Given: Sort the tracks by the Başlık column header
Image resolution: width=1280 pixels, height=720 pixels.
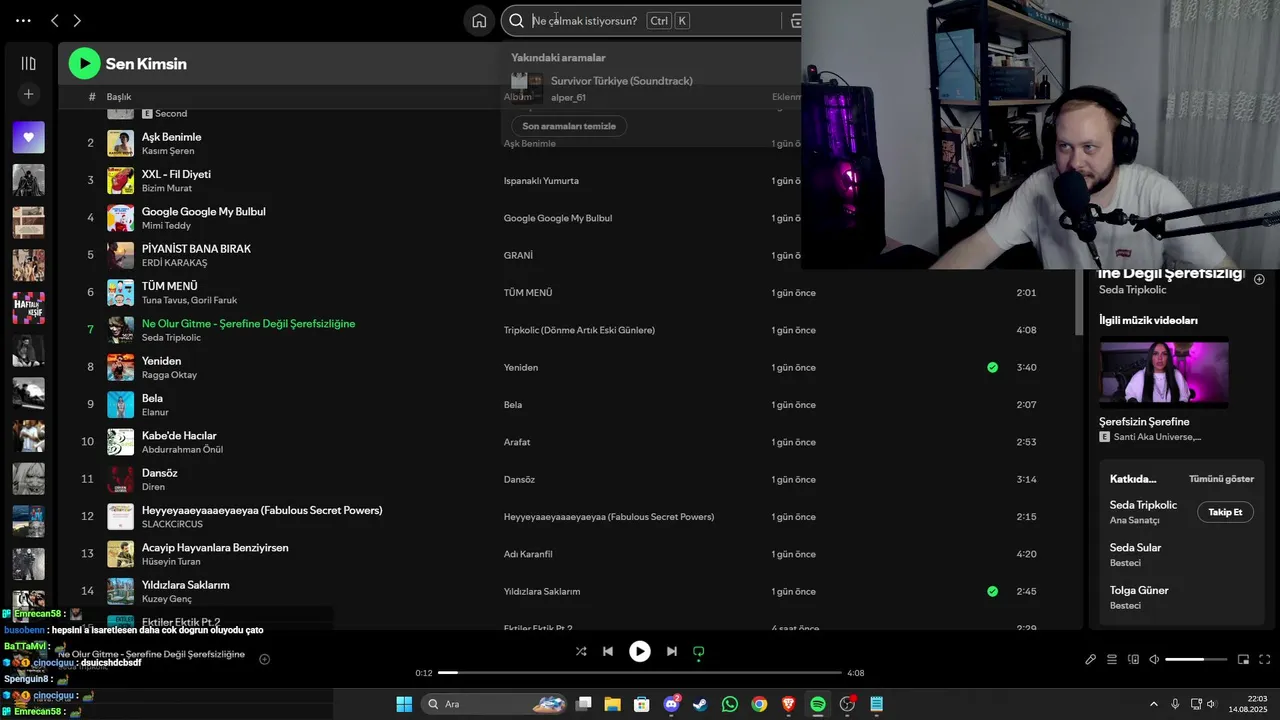Looking at the screenshot, I should 119,97.
